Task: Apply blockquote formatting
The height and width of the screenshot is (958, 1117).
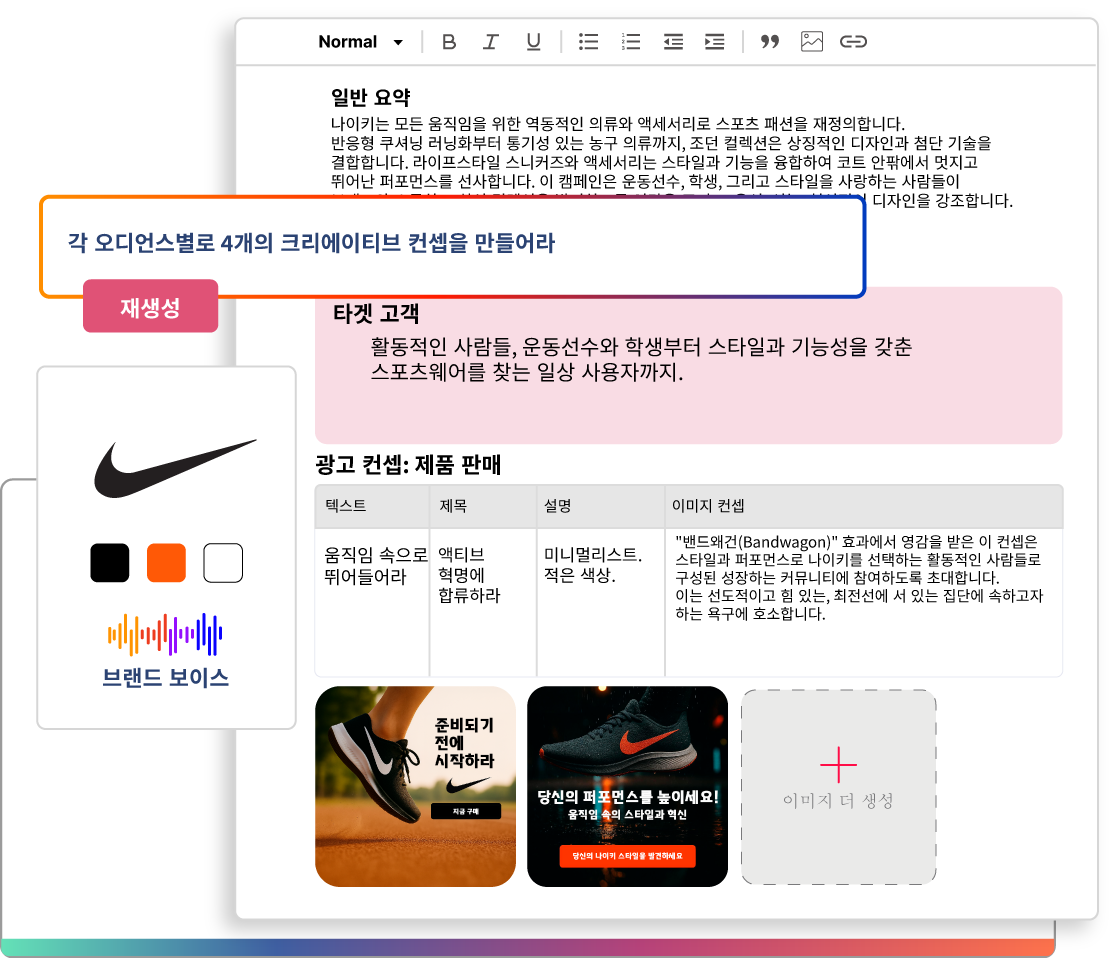Action: click(x=769, y=42)
